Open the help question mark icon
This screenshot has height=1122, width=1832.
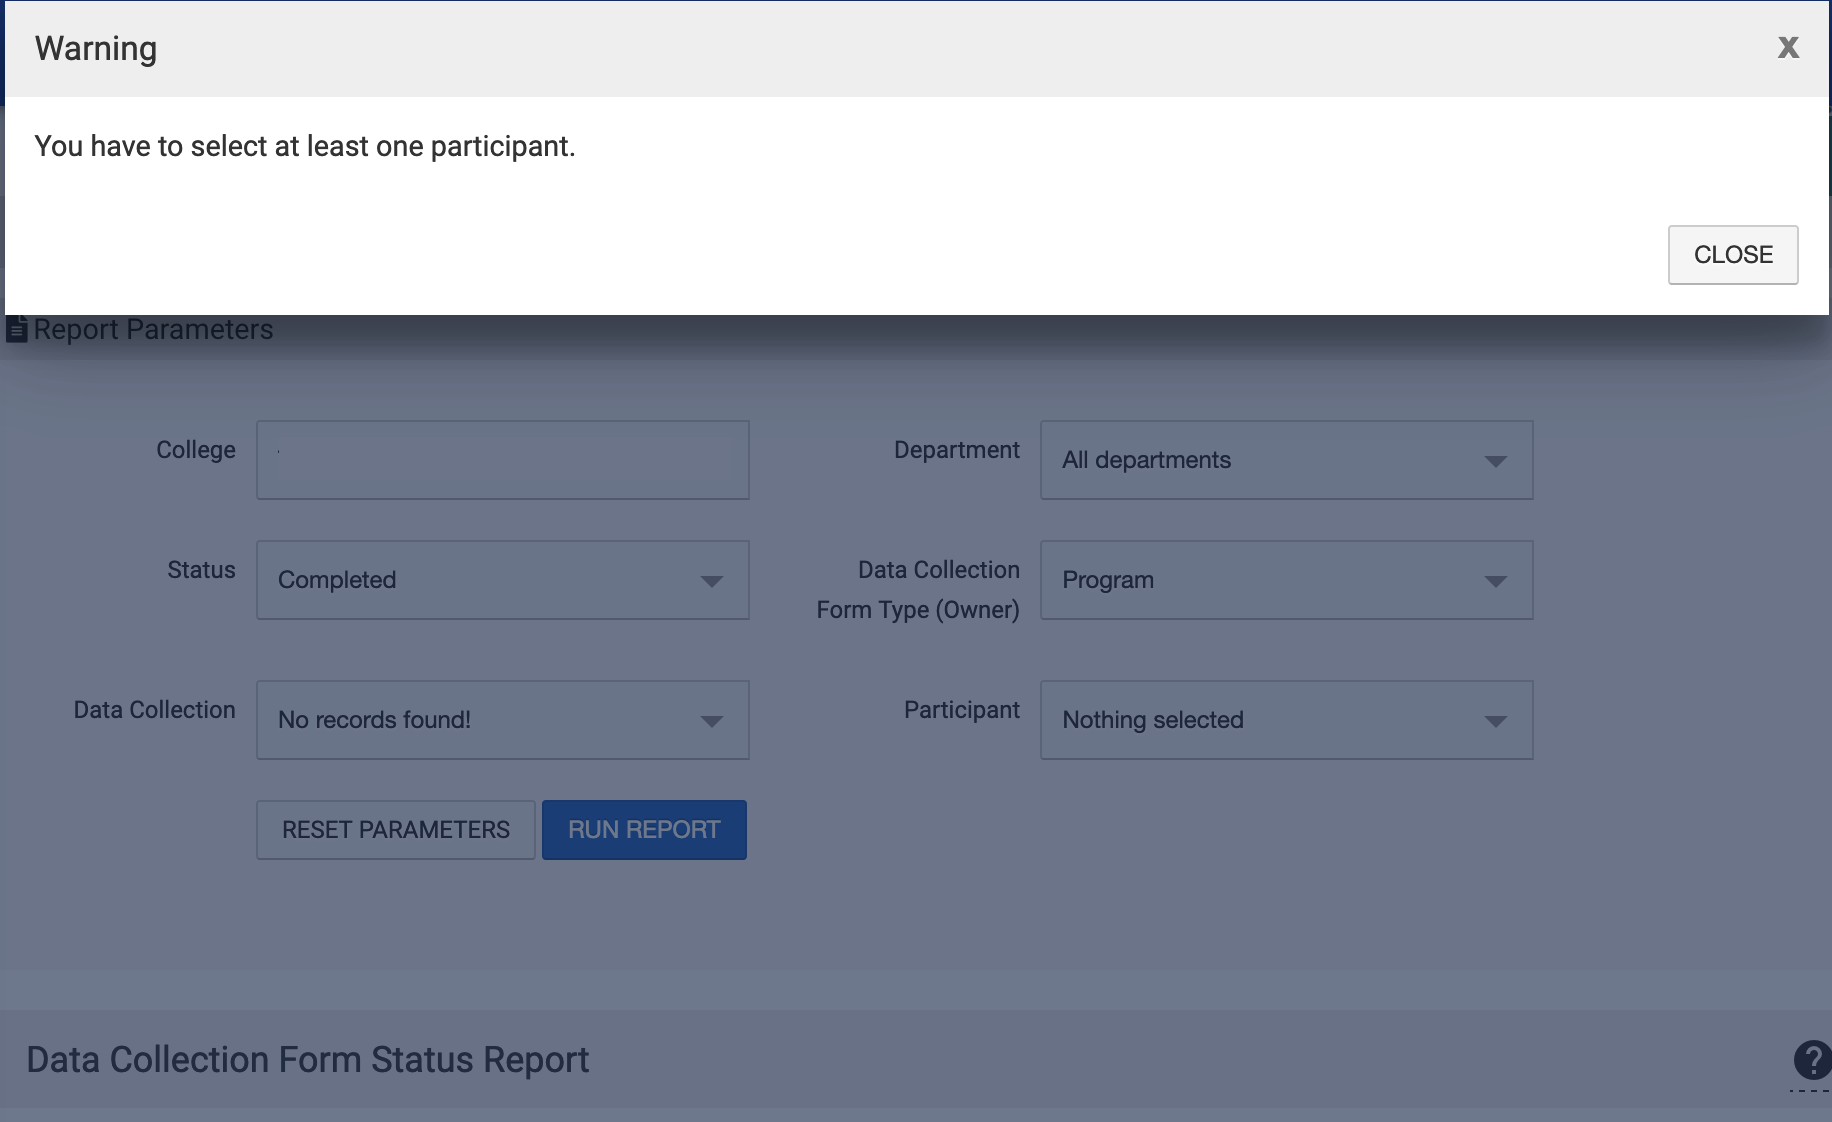[x=1812, y=1060]
